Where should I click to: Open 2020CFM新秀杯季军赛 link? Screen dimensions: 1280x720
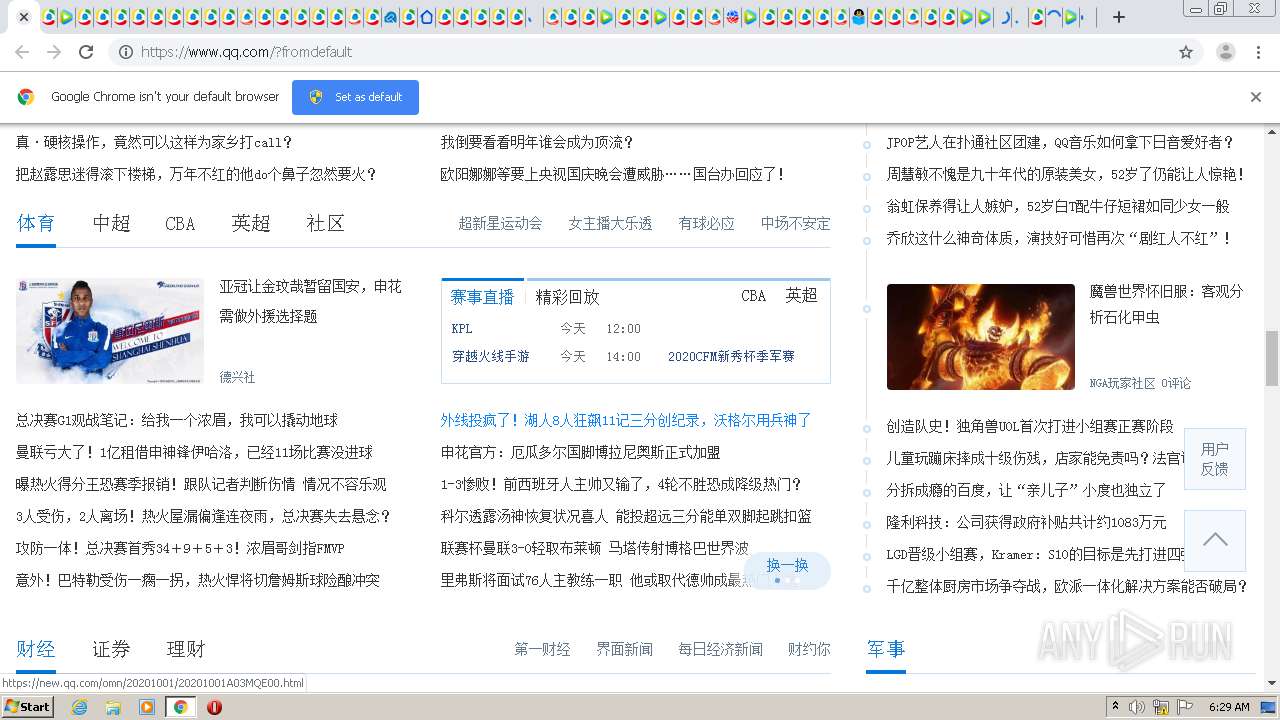[731, 356]
